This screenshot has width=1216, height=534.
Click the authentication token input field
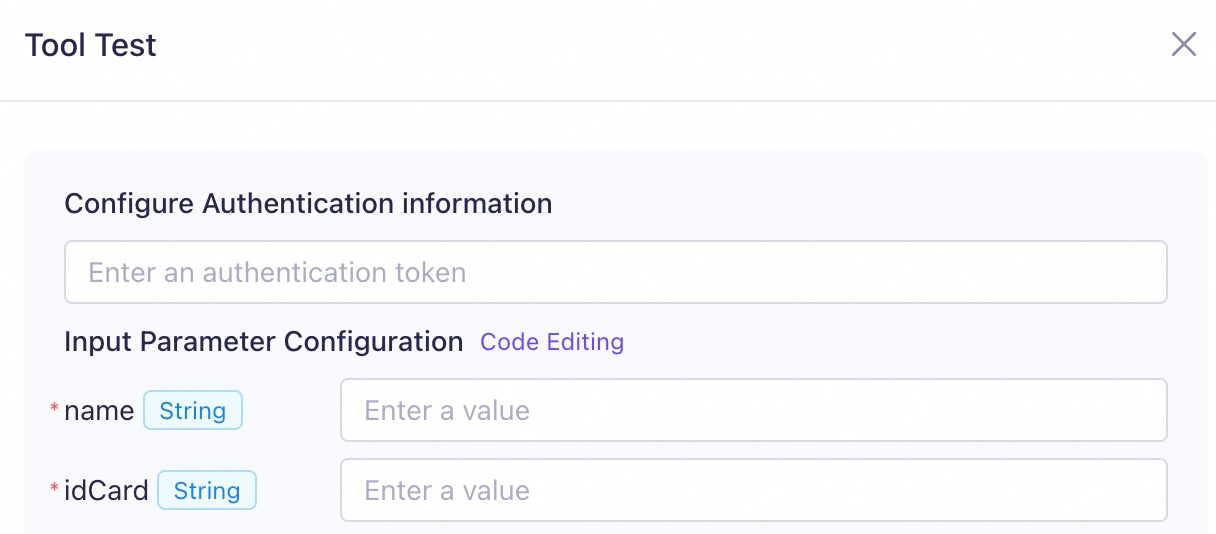(615, 272)
